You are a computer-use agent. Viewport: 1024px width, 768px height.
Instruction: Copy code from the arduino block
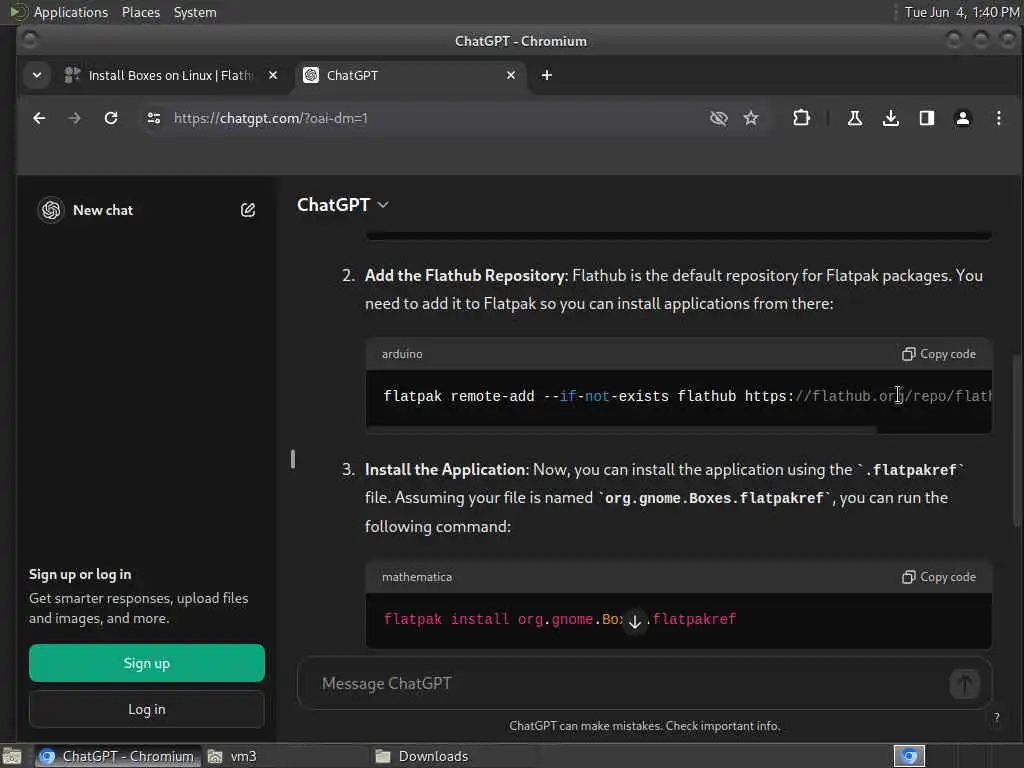[938, 354]
